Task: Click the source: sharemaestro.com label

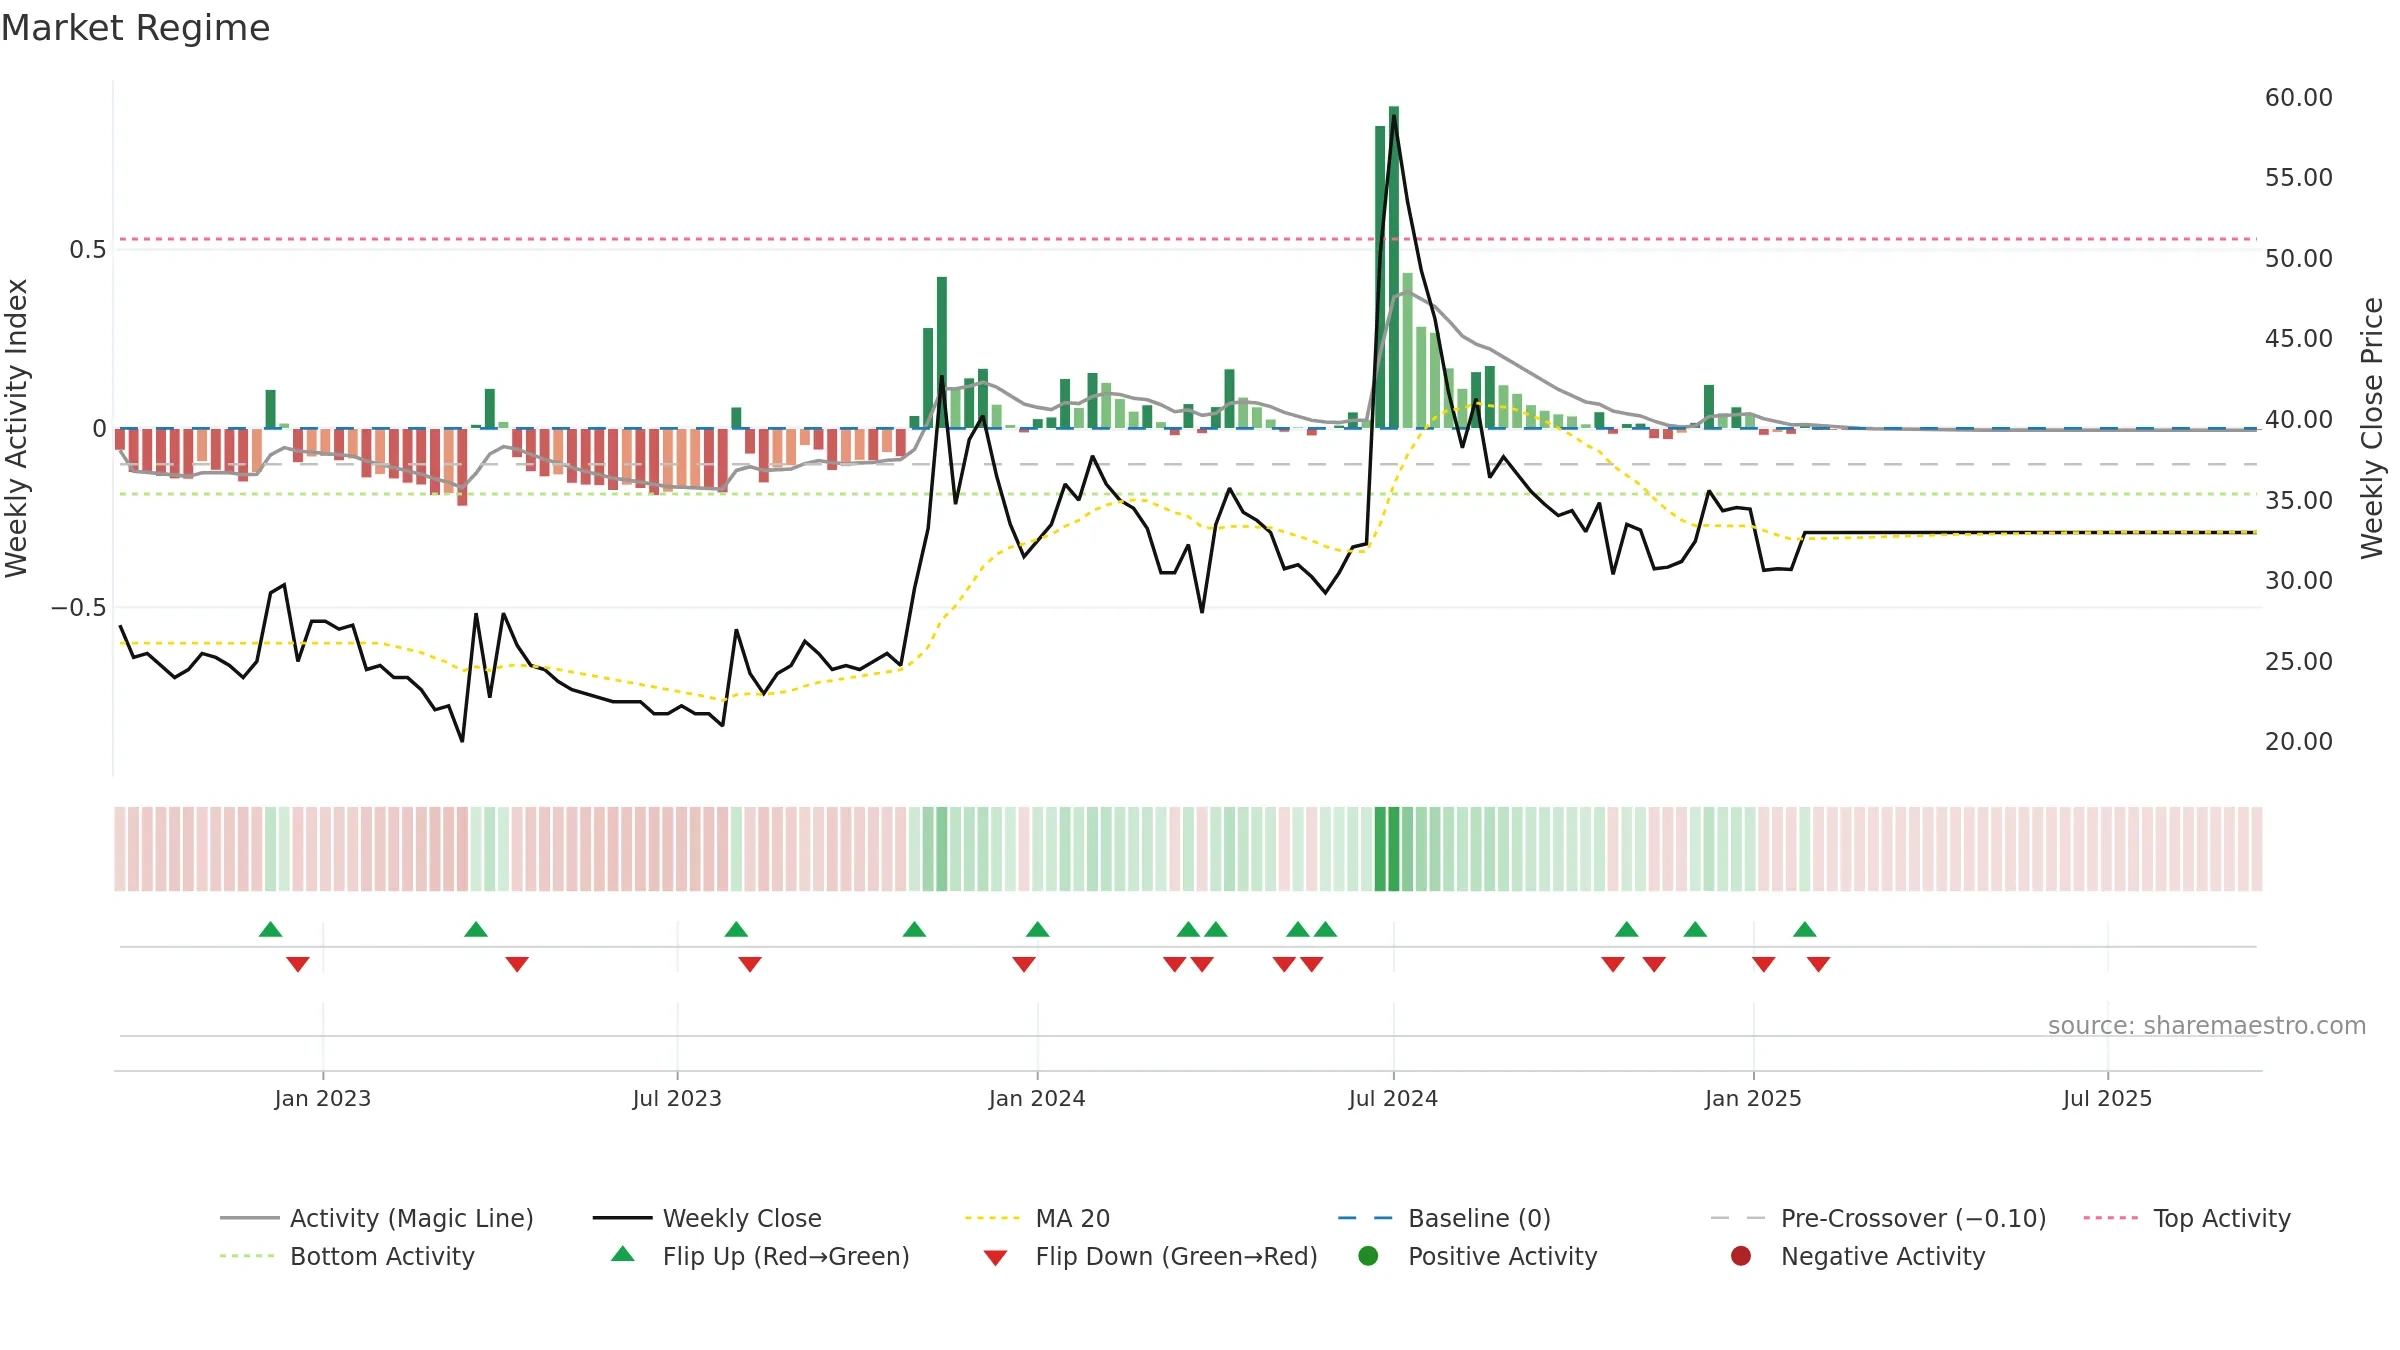Action: [x=2207, y=1025]
